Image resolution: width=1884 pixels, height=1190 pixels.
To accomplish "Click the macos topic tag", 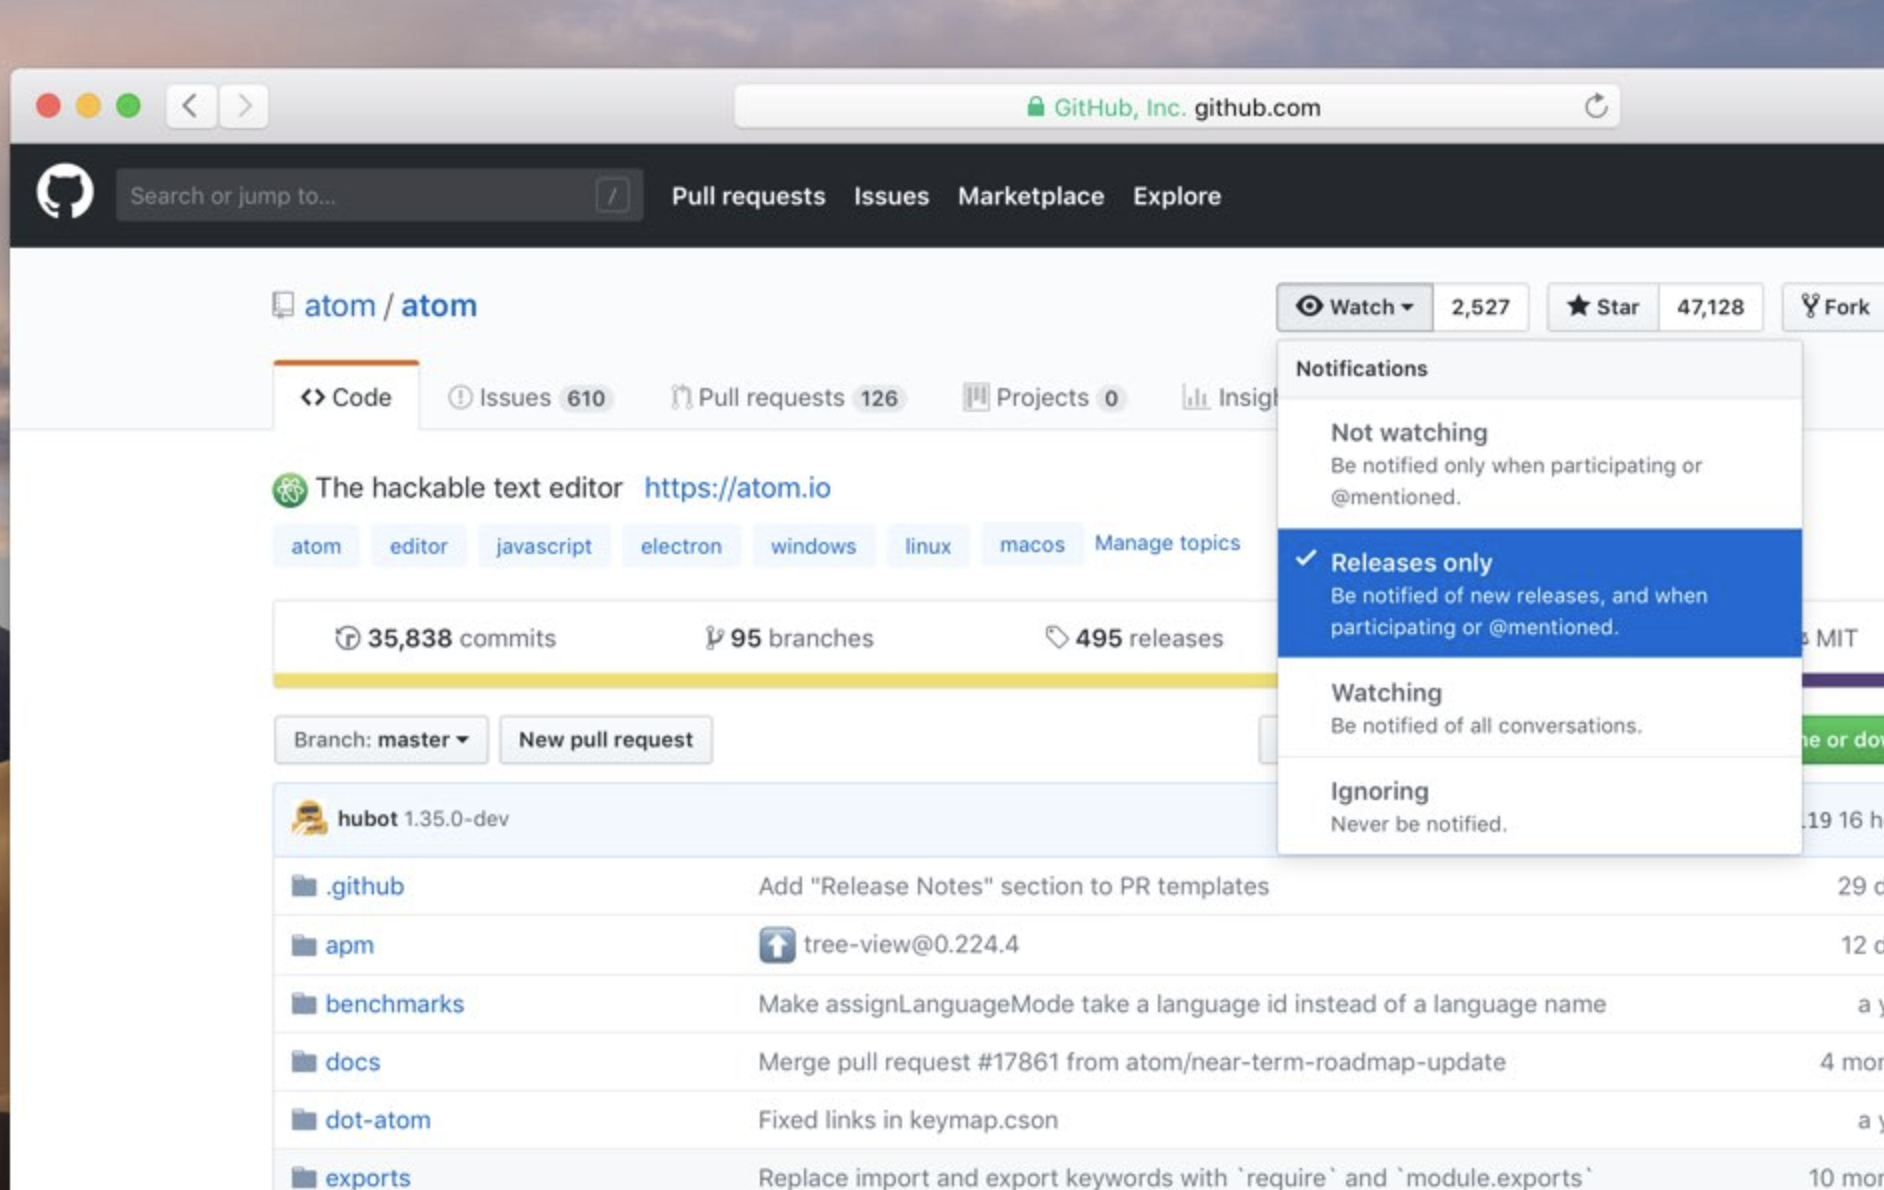I will [1032, 546].
